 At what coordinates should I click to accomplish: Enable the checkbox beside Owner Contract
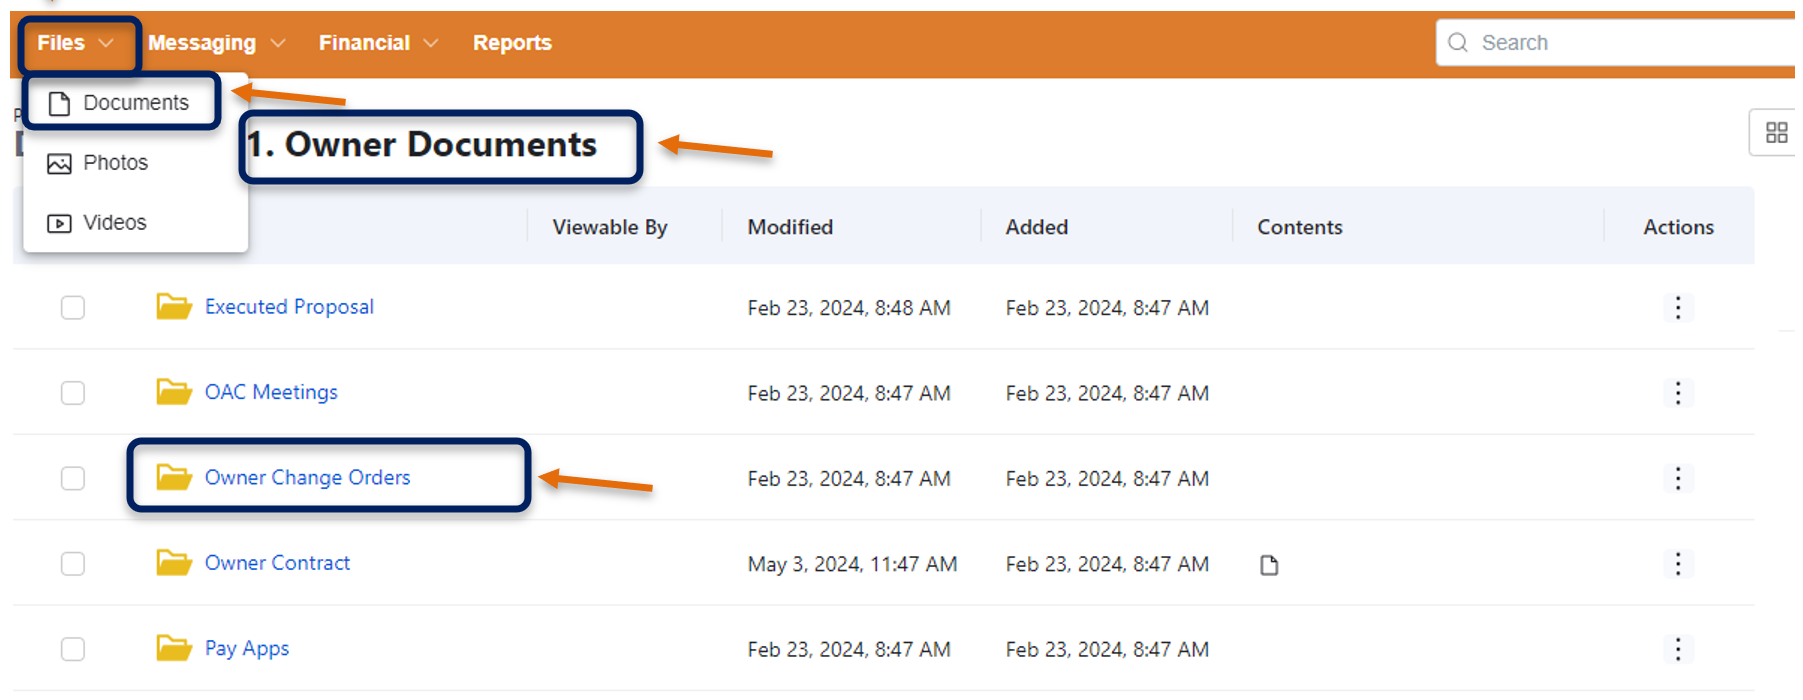click(x=72, y=563)
